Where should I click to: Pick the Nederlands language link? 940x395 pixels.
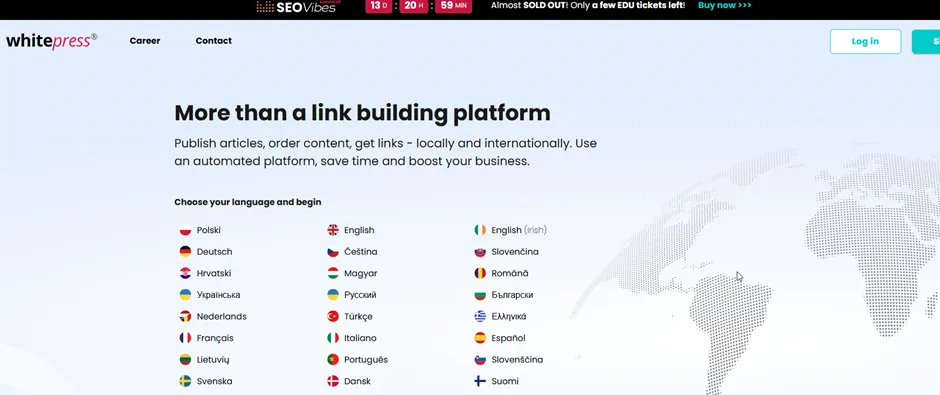(x=221, y=316)
